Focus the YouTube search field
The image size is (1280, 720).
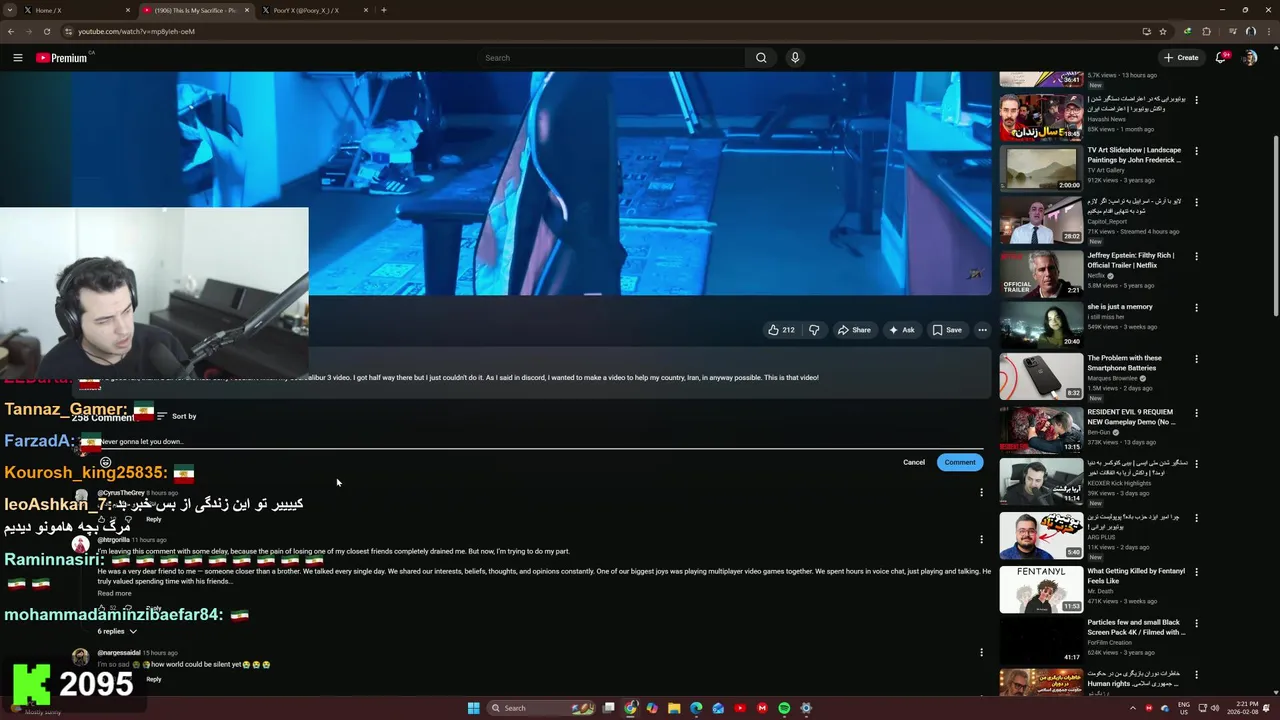click(x=611, y=58)
